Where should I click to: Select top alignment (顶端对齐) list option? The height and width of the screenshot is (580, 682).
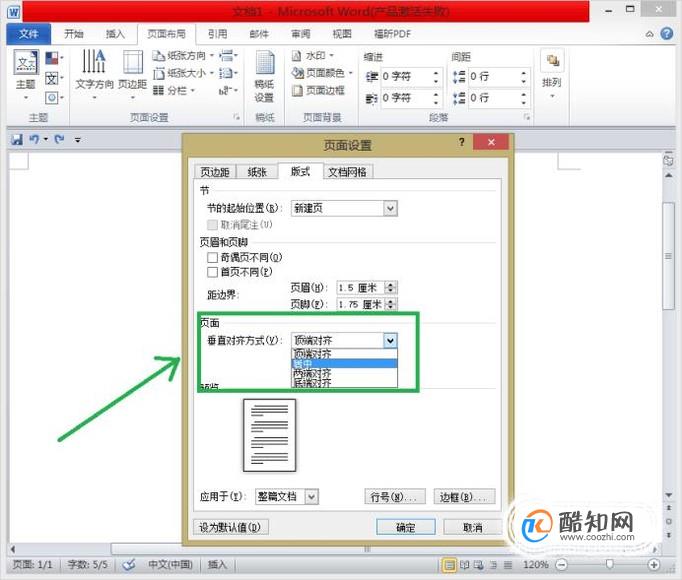pyautogui.click(x=344, y=353)
